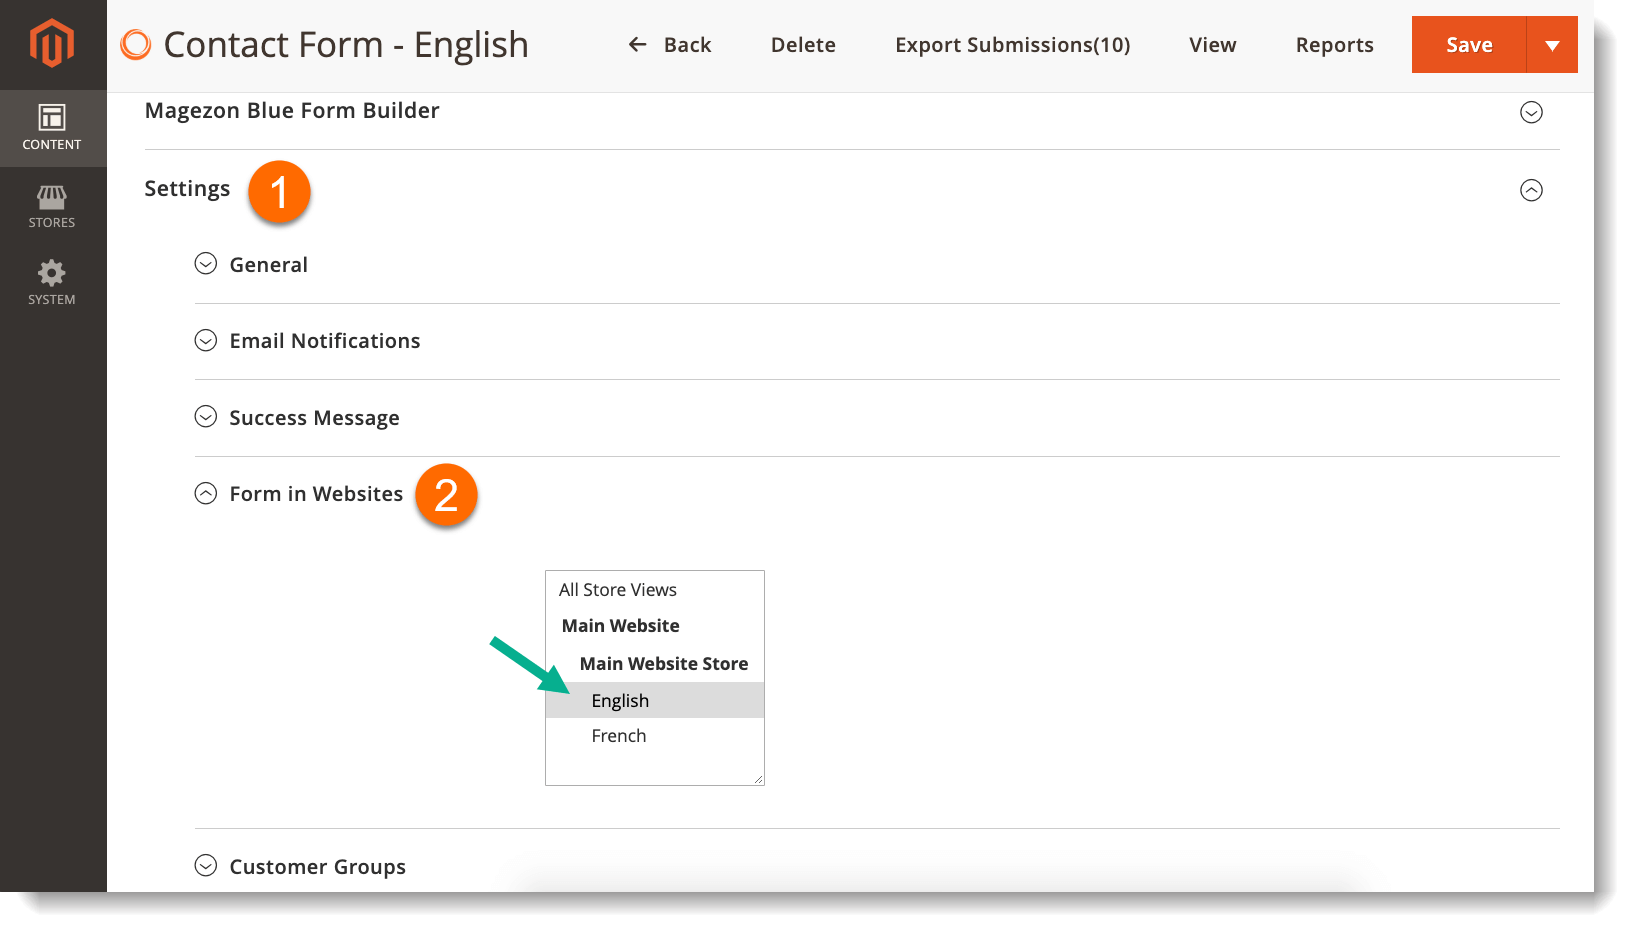Click the Delete action
This screenshot has width=1634, height=932.
point(802,44)
